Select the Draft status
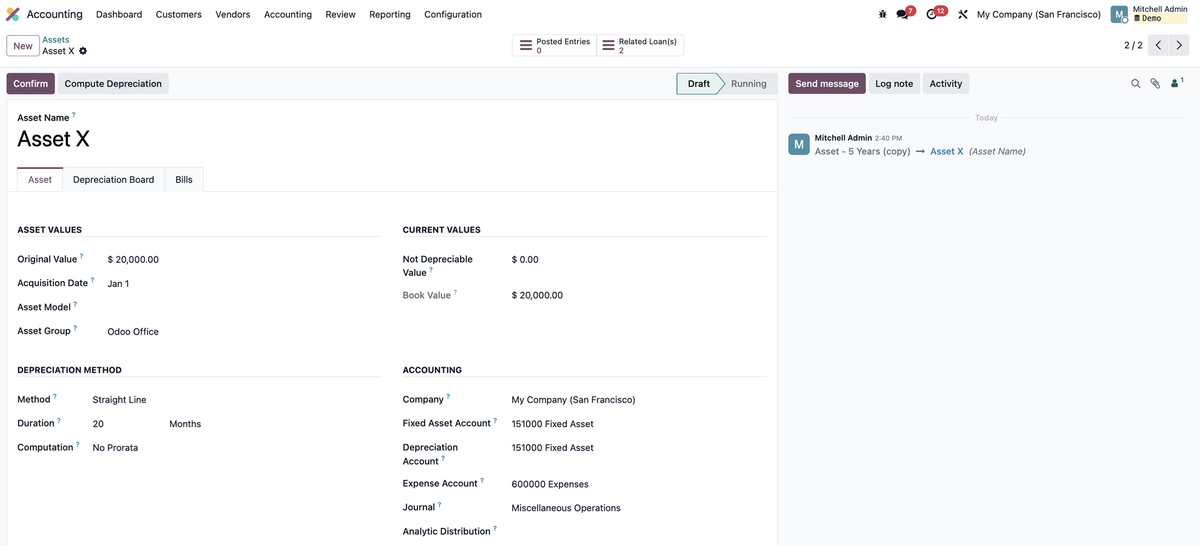Image resolution: width=1200 pixels, height=546 pixels. click(699, 84)
